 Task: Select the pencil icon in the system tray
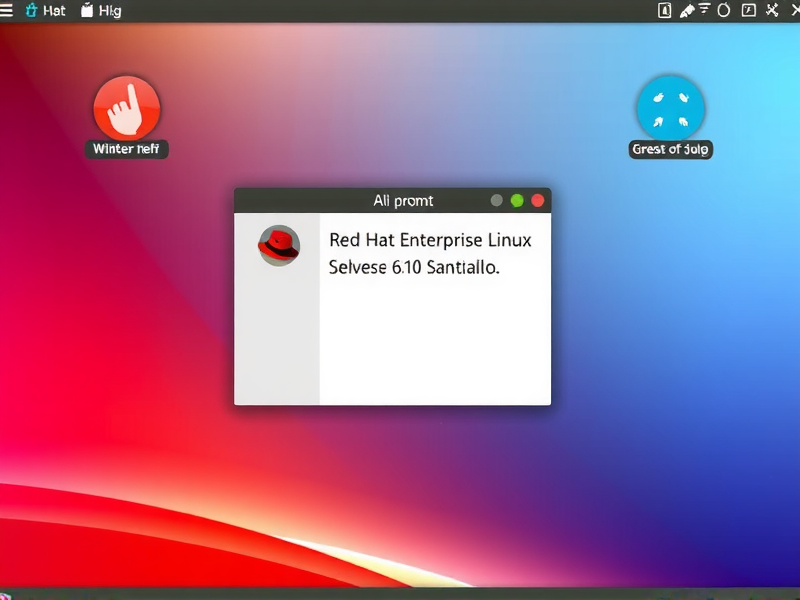(x=687, y=11)
